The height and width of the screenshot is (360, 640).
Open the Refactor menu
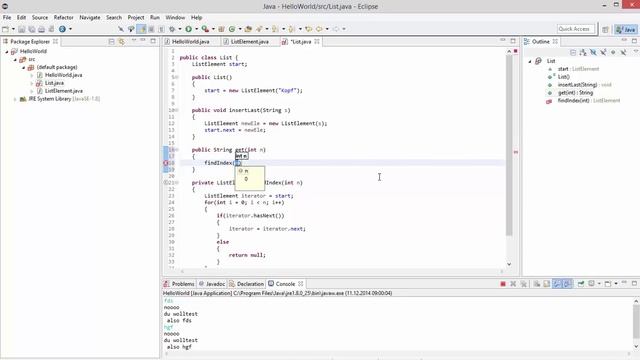tap(63, 18)
